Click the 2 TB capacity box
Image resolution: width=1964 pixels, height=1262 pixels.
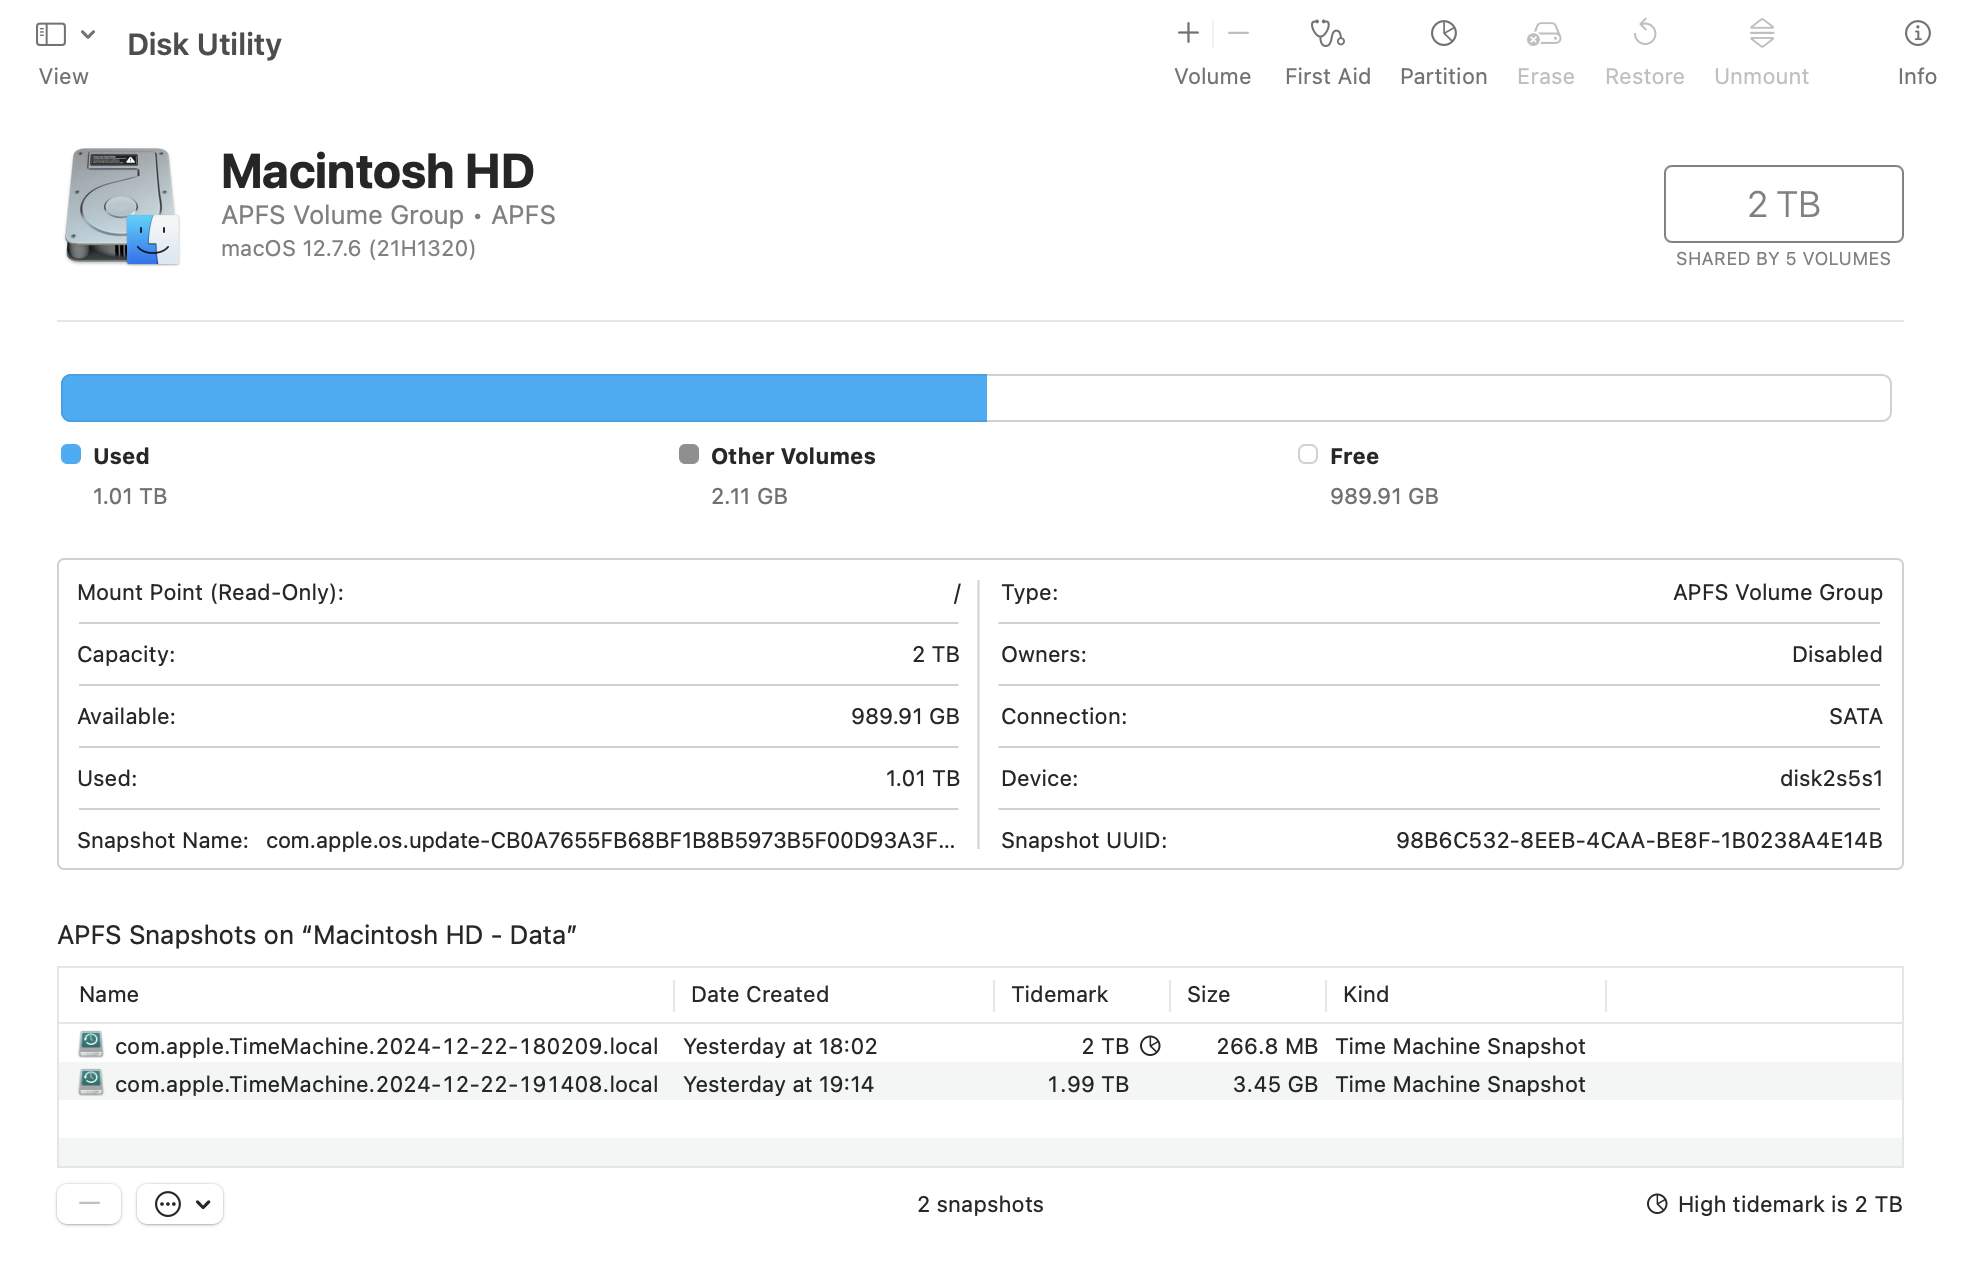[x=1783, y=204]
